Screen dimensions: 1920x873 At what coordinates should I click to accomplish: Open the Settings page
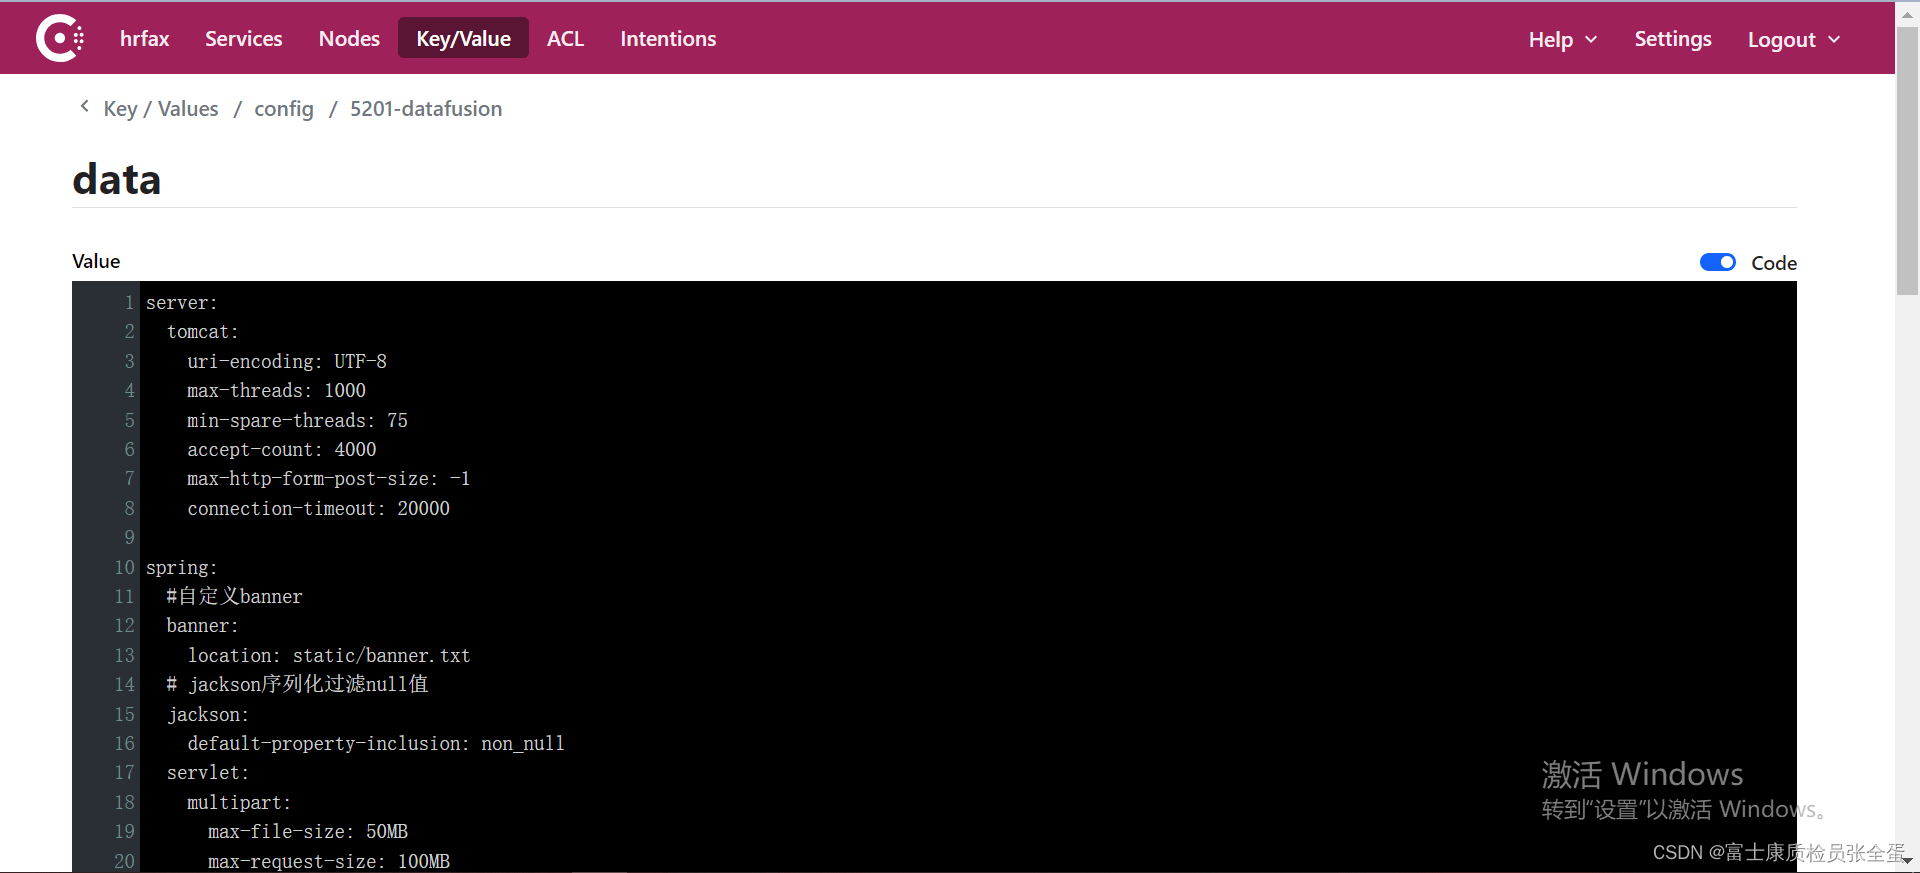point(1672,39)
